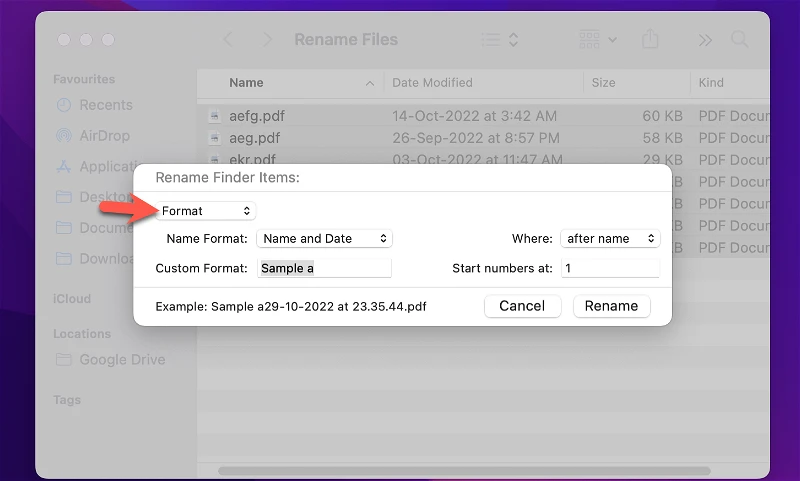
Task: Open the Name and Date dropdown
Action: 324,238
